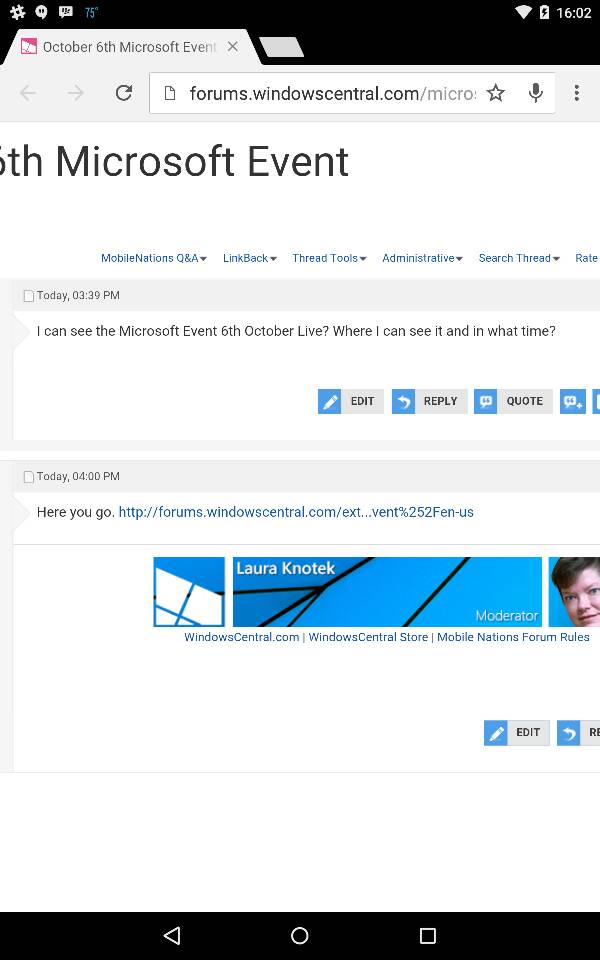Tap the BBM notification icon in status bar

pos(66,12)
